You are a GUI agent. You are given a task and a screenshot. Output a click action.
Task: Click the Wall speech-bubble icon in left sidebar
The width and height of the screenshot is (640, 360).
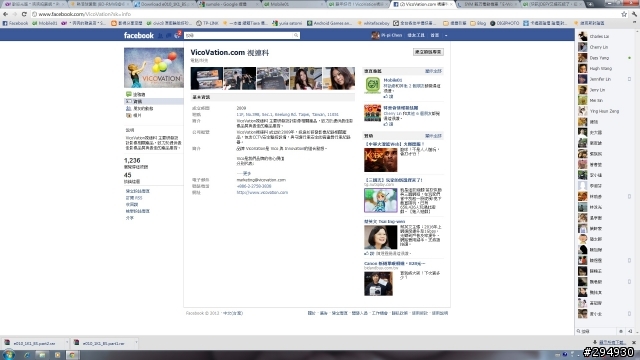tap(129, 94)
